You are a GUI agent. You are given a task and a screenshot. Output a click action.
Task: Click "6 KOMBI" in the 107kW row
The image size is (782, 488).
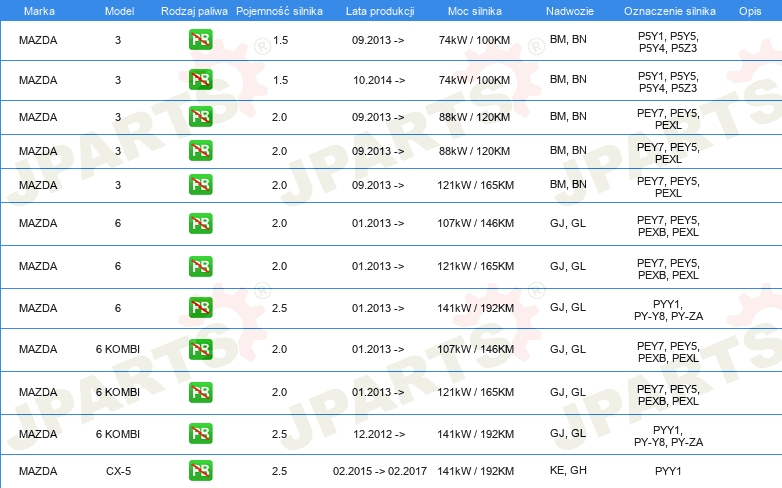click(118, 349)
